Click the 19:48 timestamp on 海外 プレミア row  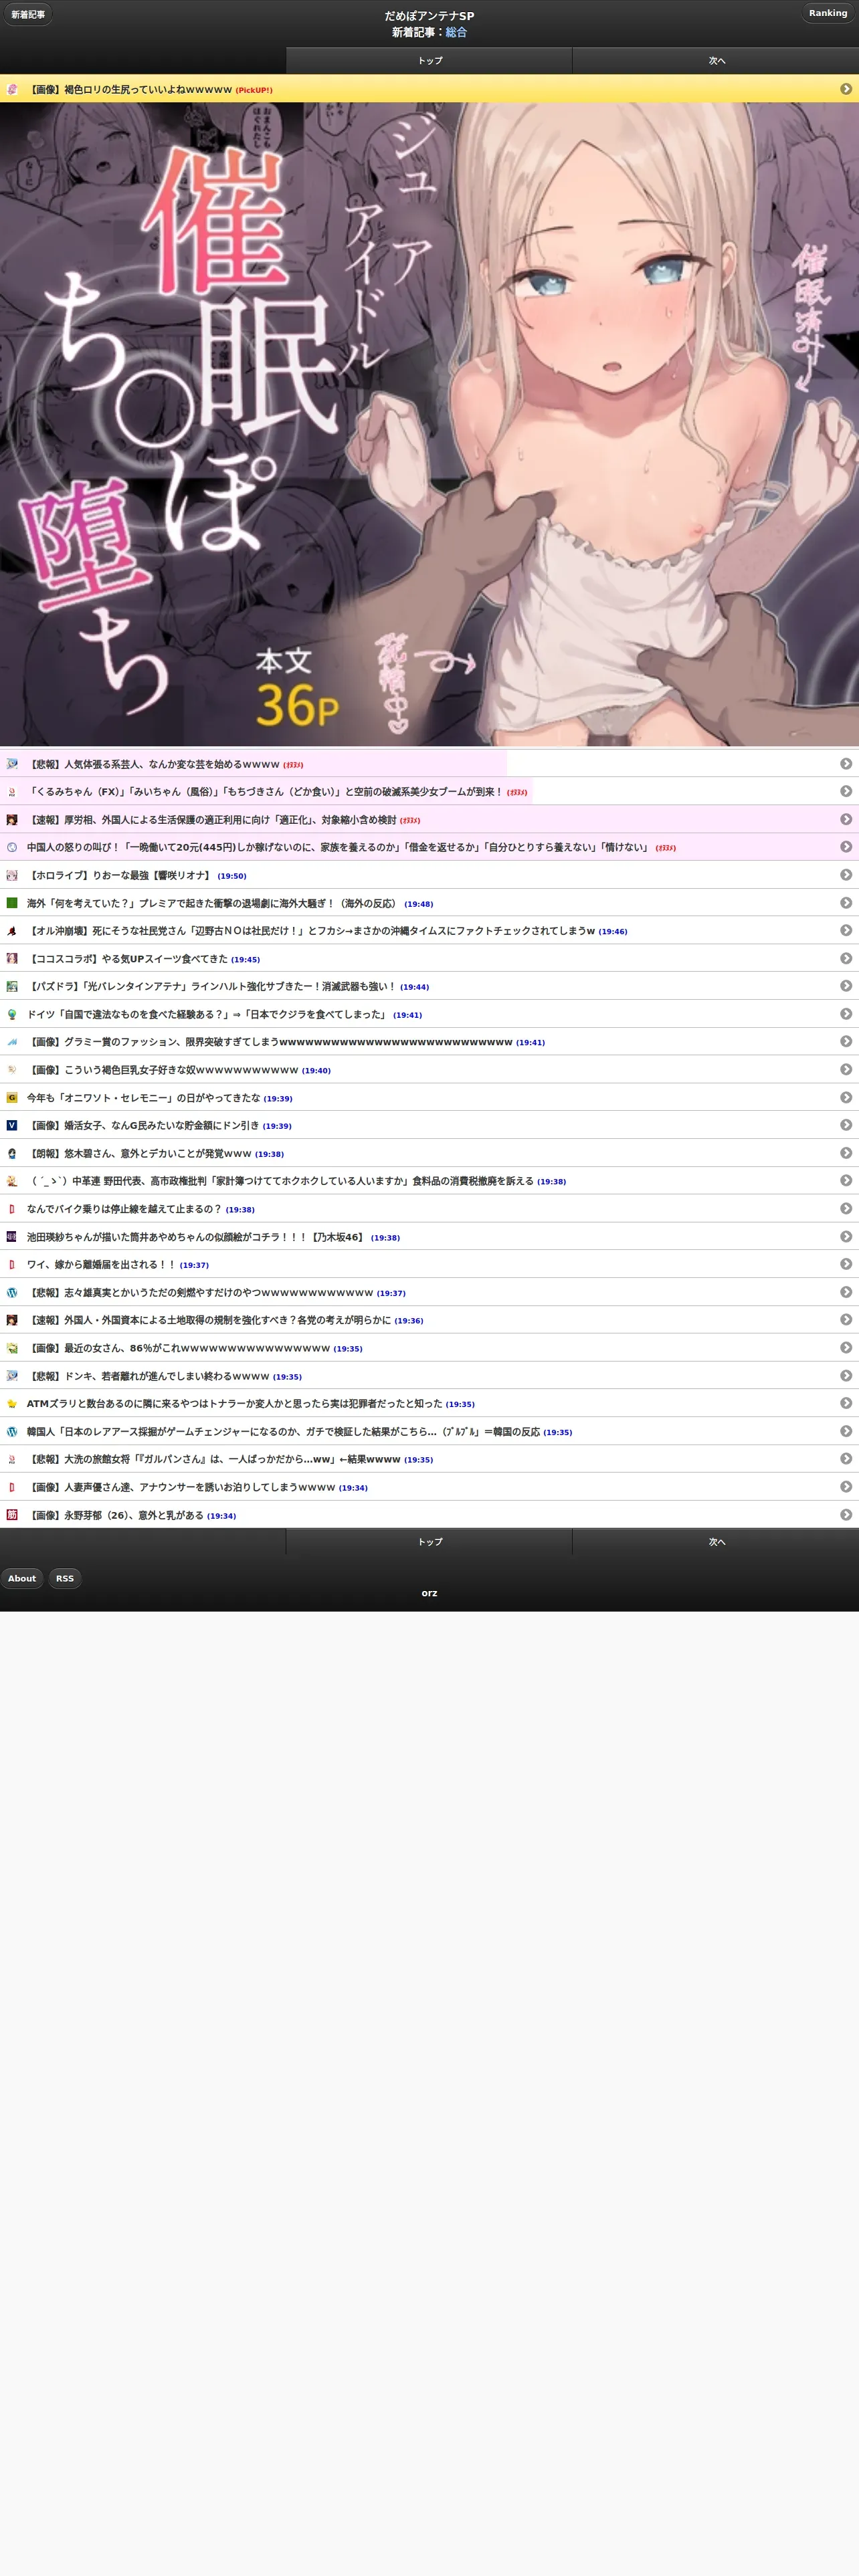coord(419,904)
